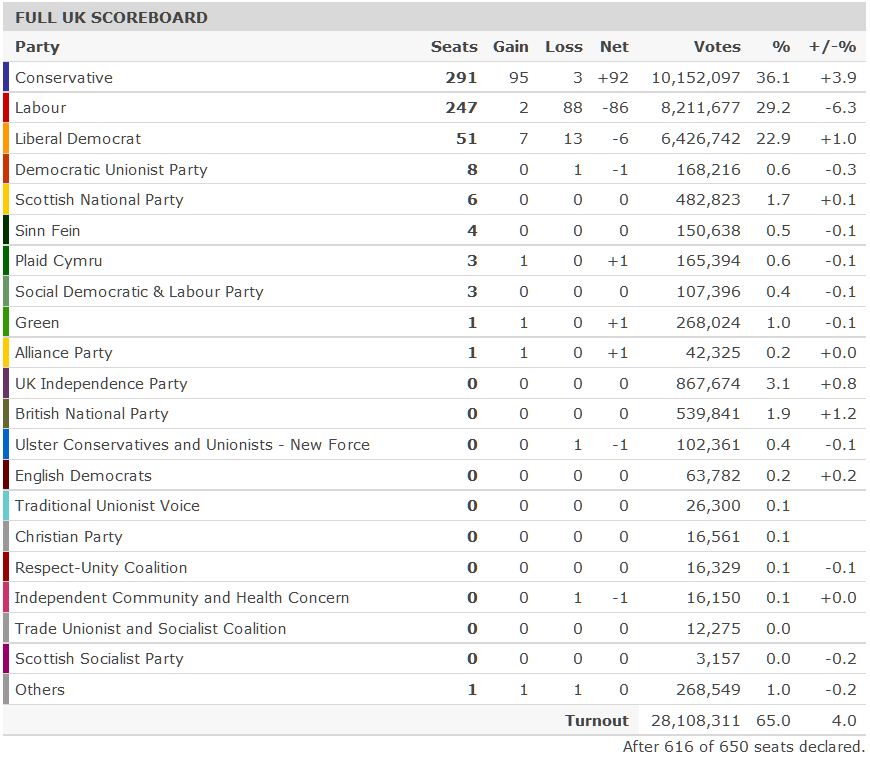This screenshot has height=760, width=870.
Task: Select the Christian Party label
Action: click(68, 537)
